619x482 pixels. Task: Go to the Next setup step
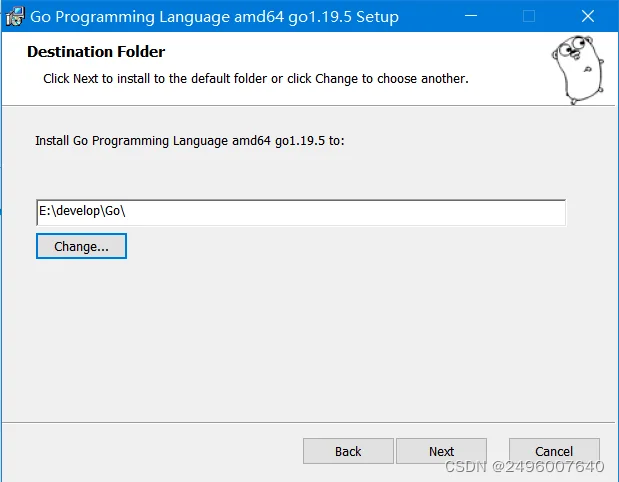click(x=441, y=451)
